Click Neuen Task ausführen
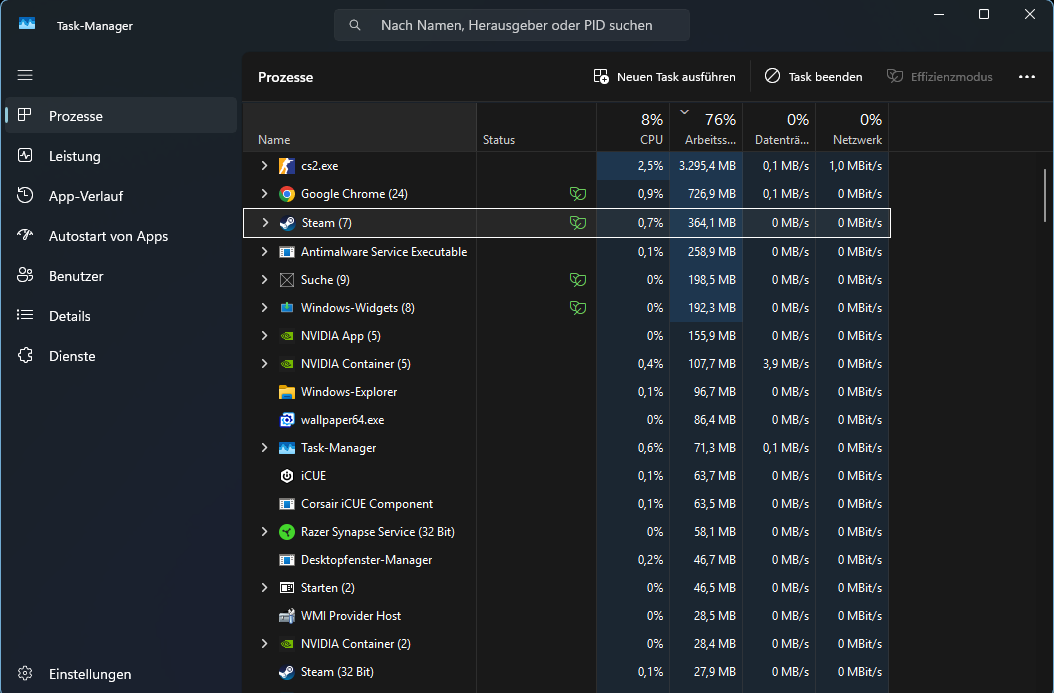The image size is (1054, 693). (x=665, y=77)
